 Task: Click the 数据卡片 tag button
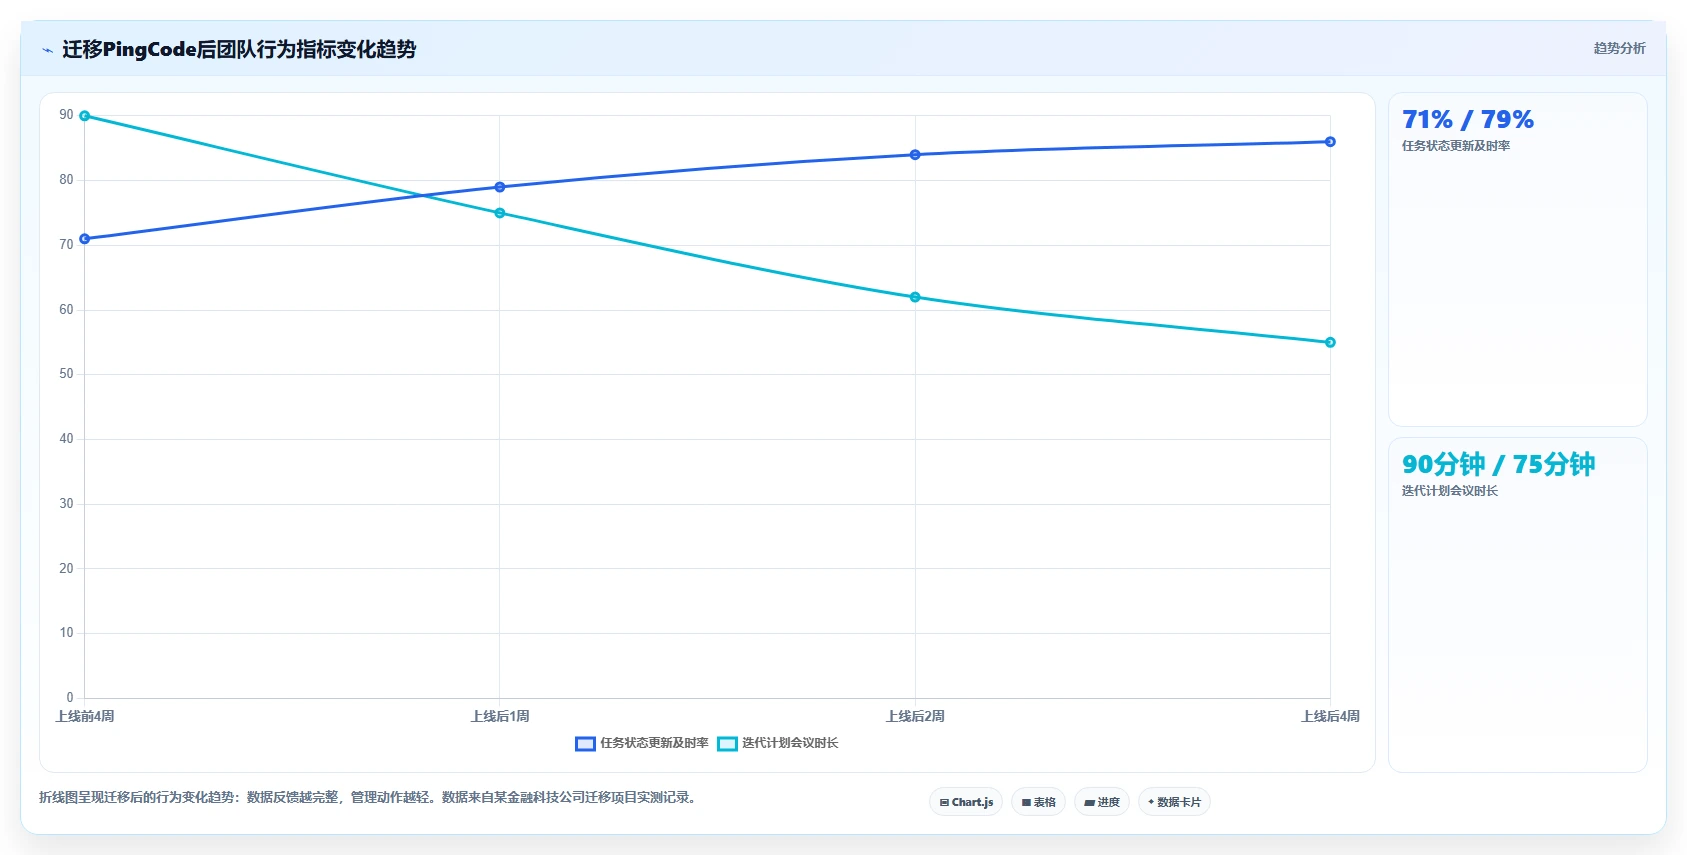pyautogui.click(x=1174, y=802)
